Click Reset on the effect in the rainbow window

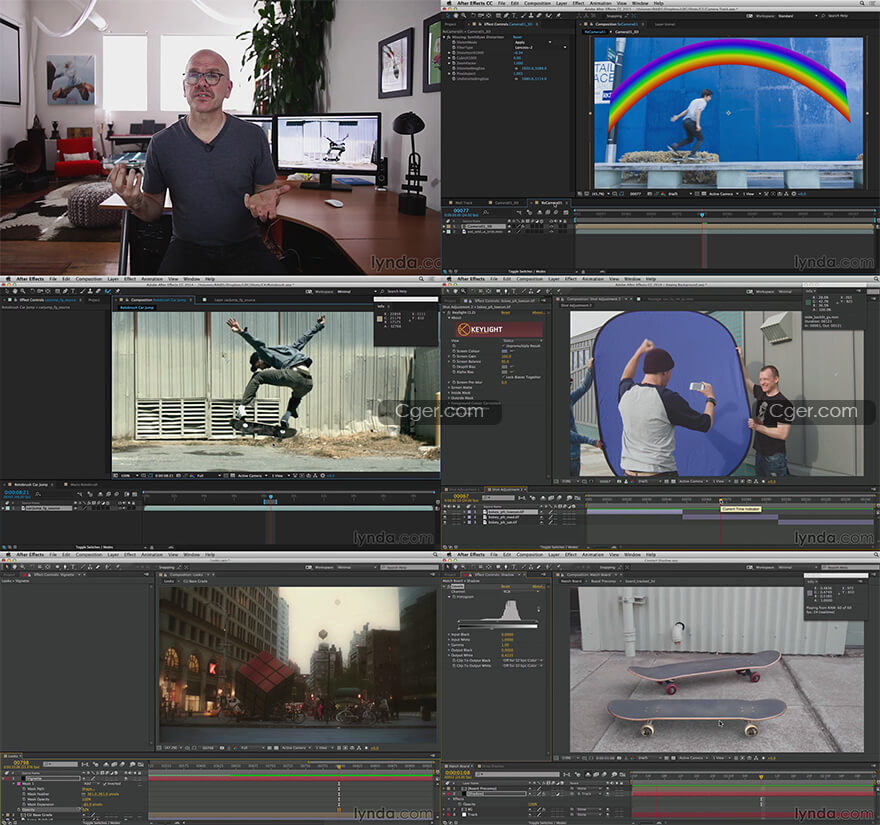517,37
